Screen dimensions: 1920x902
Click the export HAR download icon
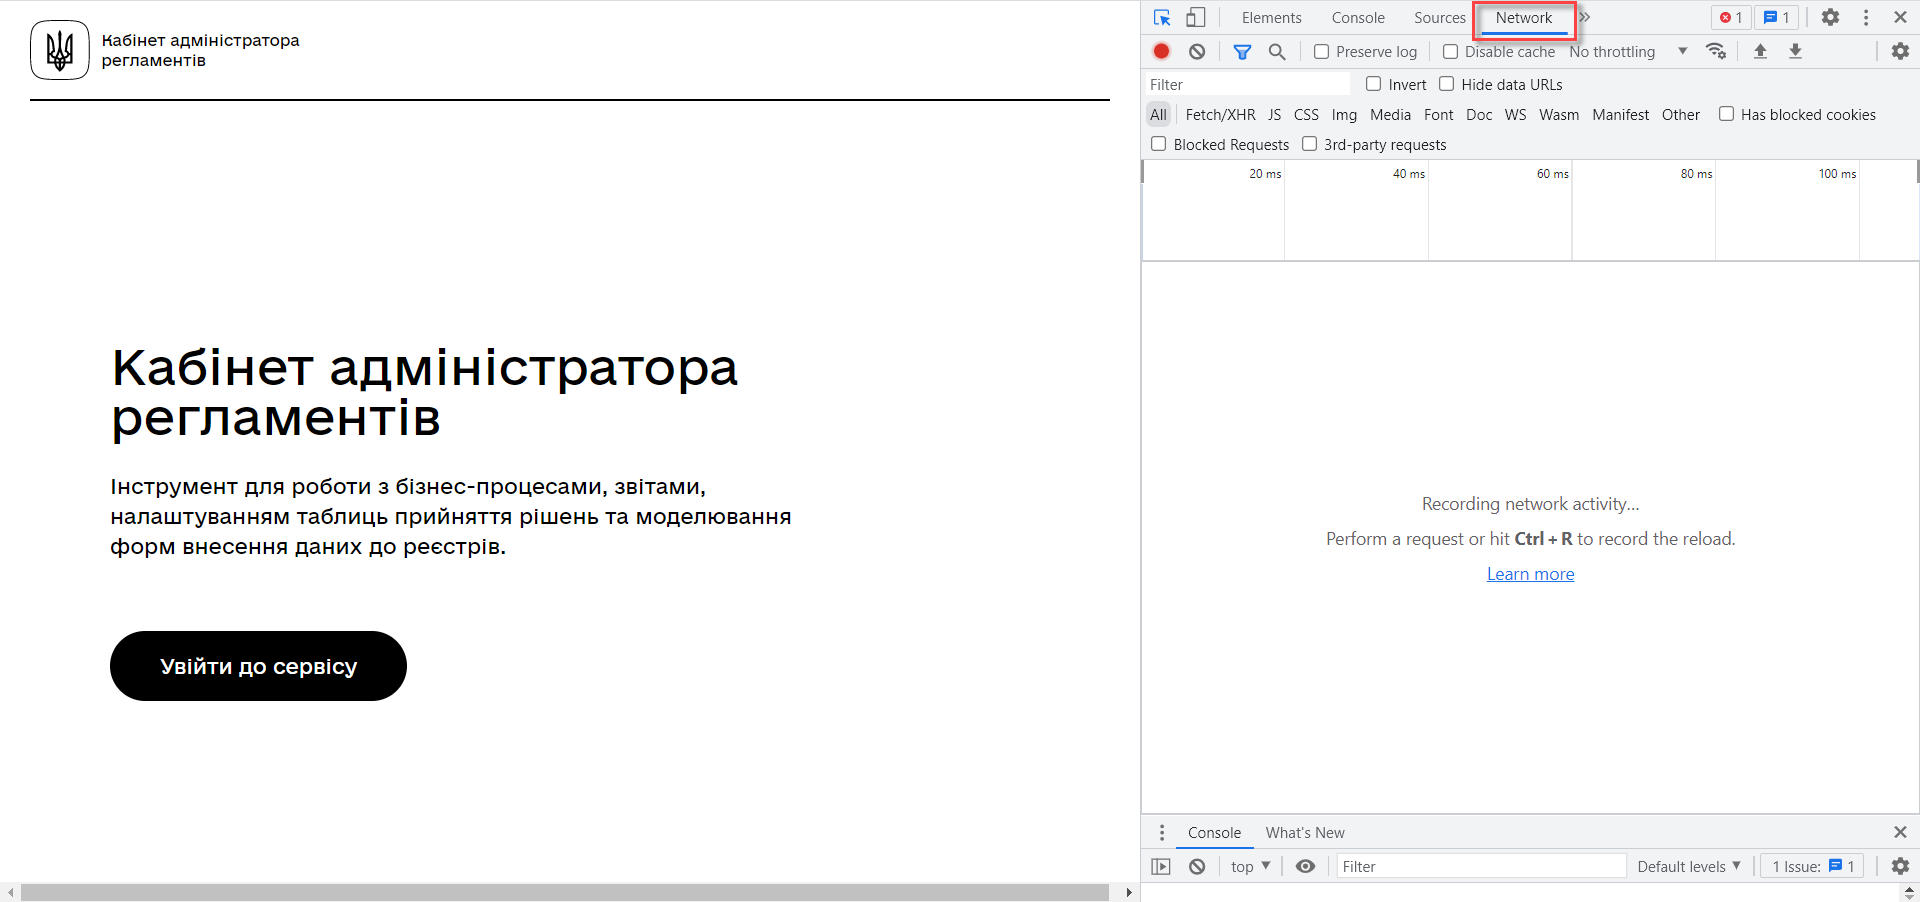1795,52
